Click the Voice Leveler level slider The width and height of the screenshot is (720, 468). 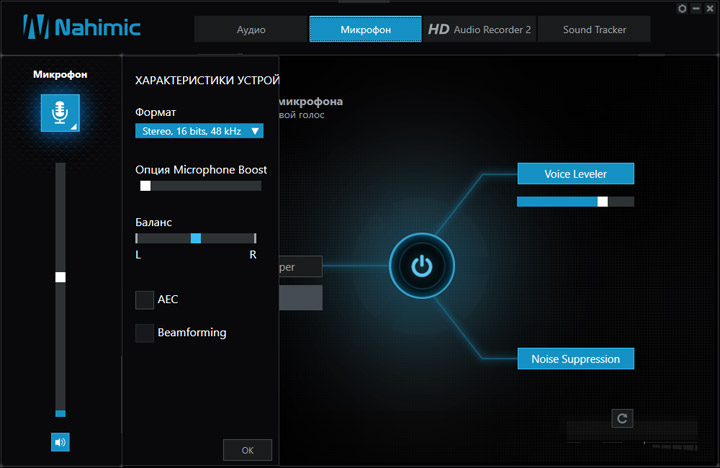[x=575, y=201]
